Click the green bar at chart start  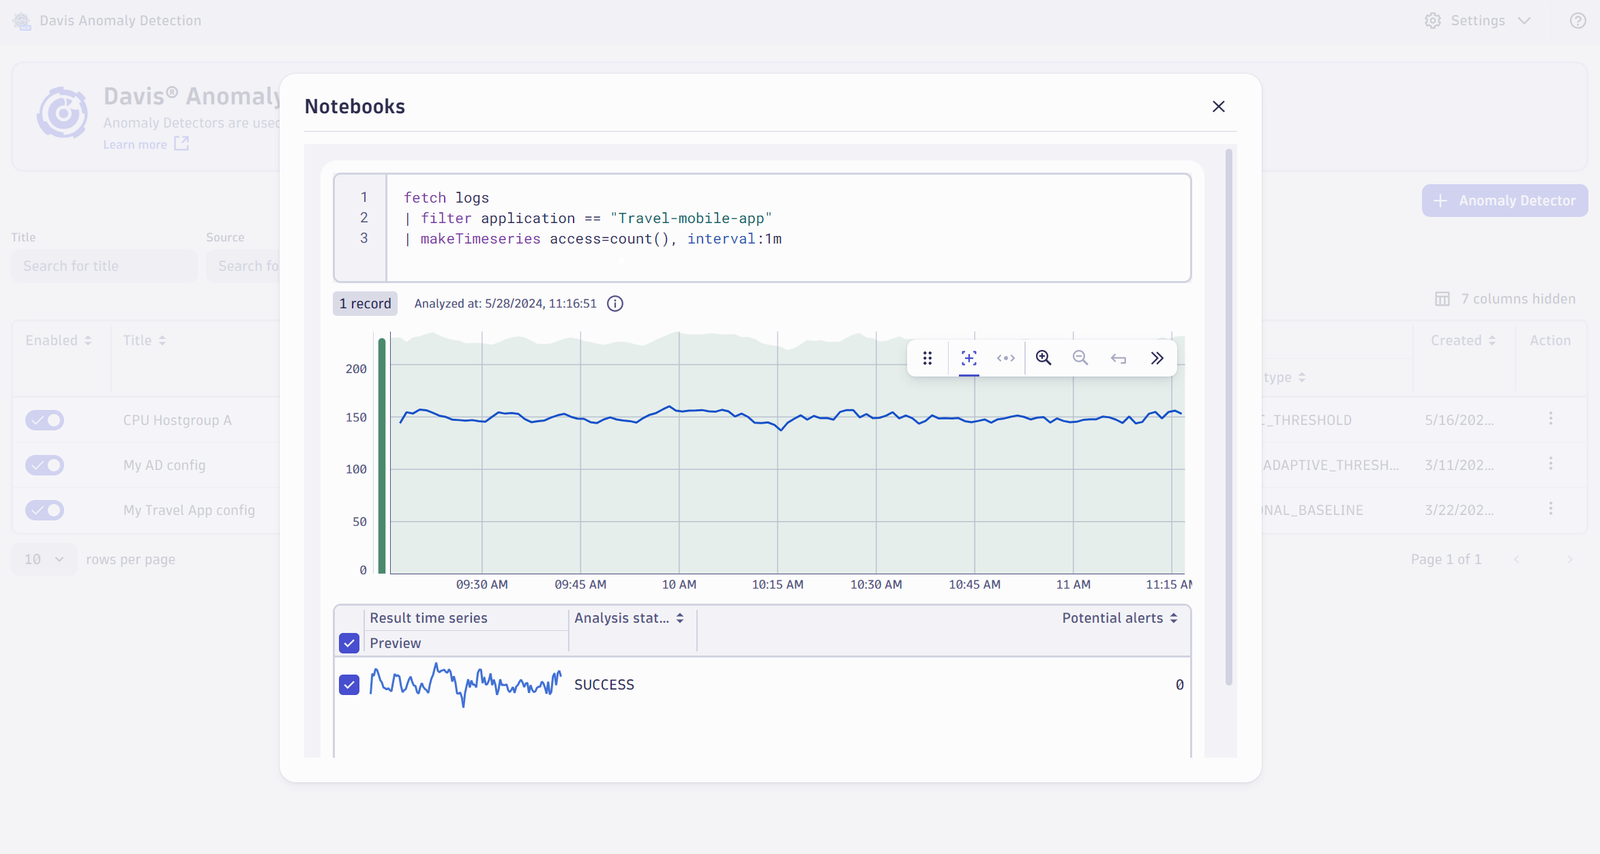tap(382, 456)
